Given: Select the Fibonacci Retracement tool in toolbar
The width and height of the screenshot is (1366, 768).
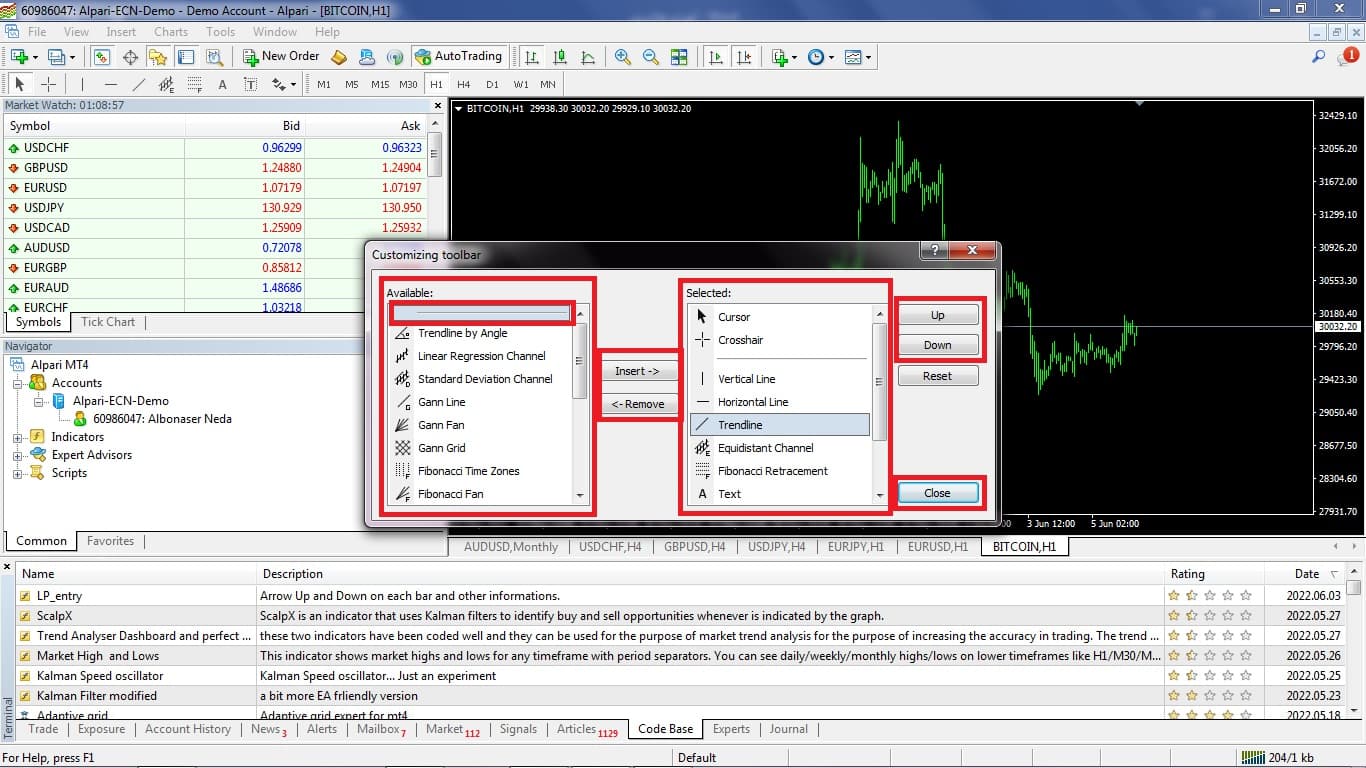Looking at the screenshot, I should pyautogui.click(x=195, y=84).
